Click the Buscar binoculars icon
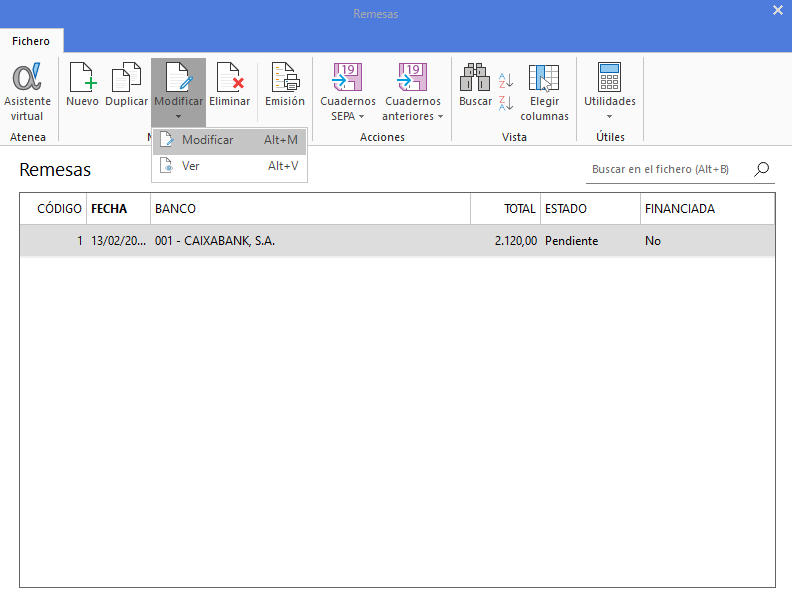This screenshot has width=792, height=614. click(475, 77)
